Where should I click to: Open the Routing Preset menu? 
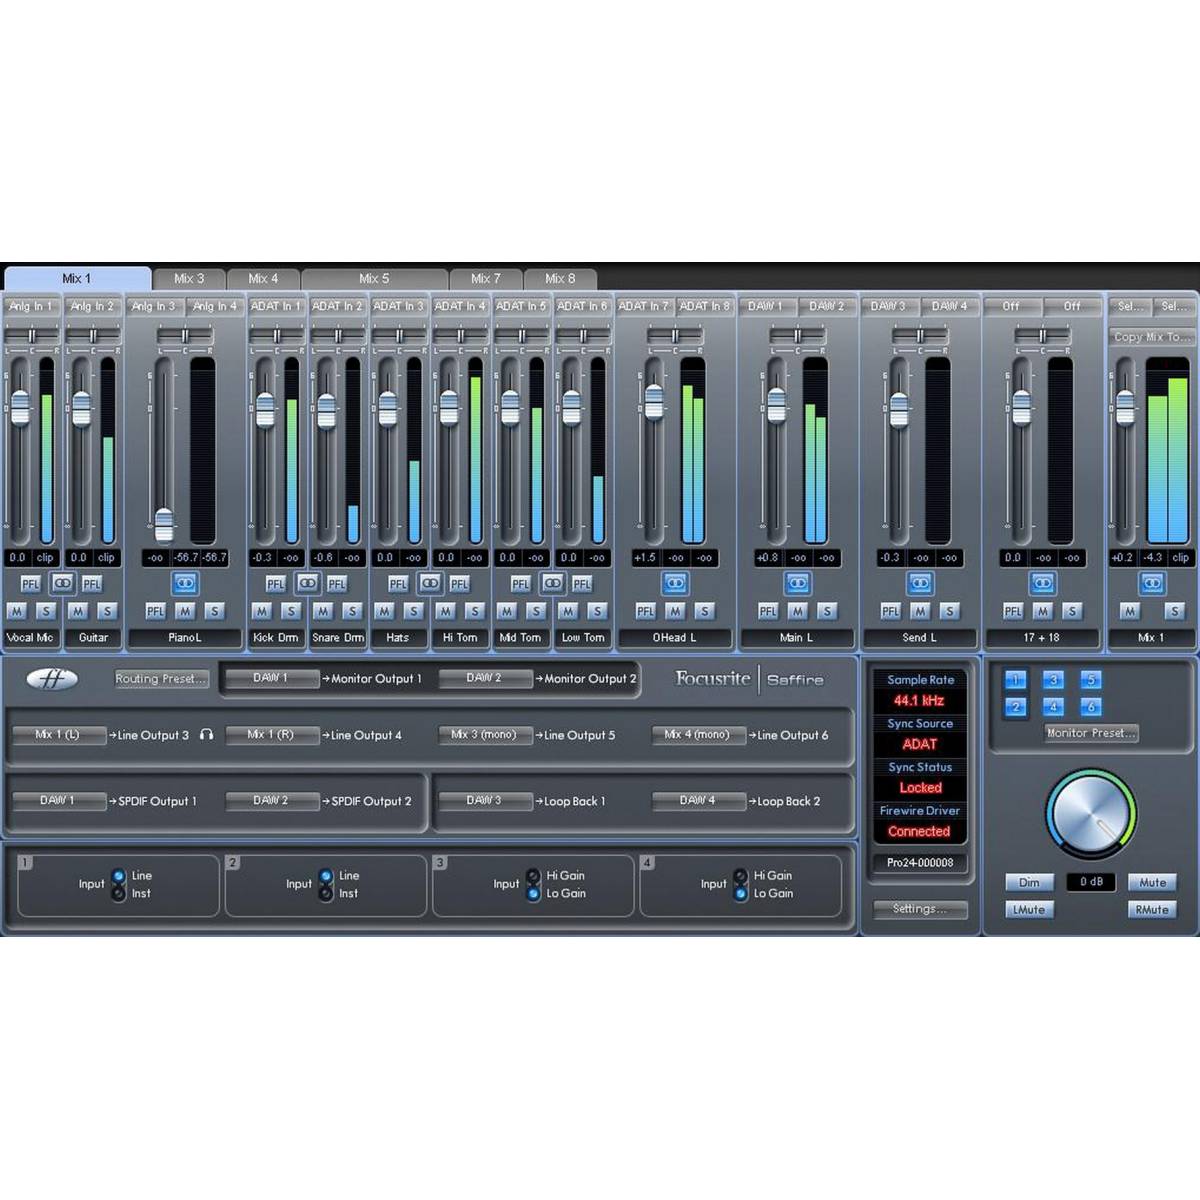[161, 679]
